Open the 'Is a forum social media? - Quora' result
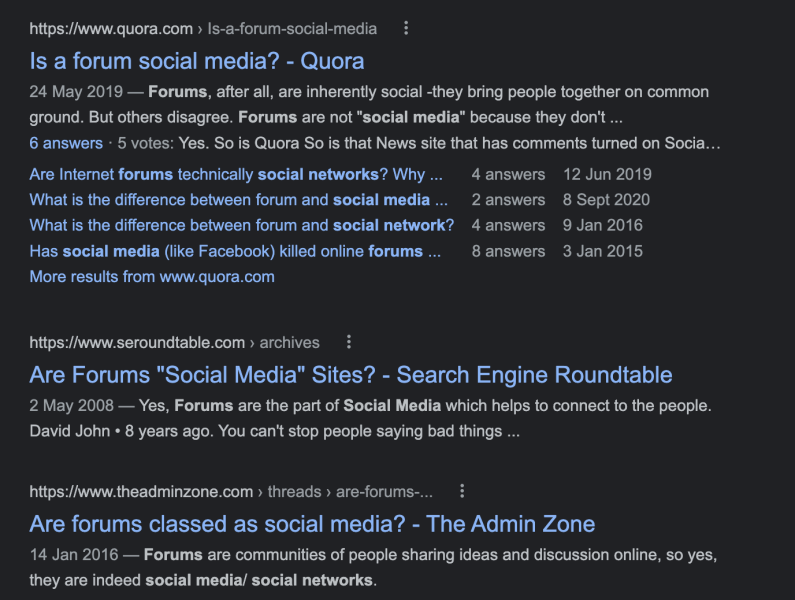The height and width of the screenshot is (600, 795). point(197,61)
